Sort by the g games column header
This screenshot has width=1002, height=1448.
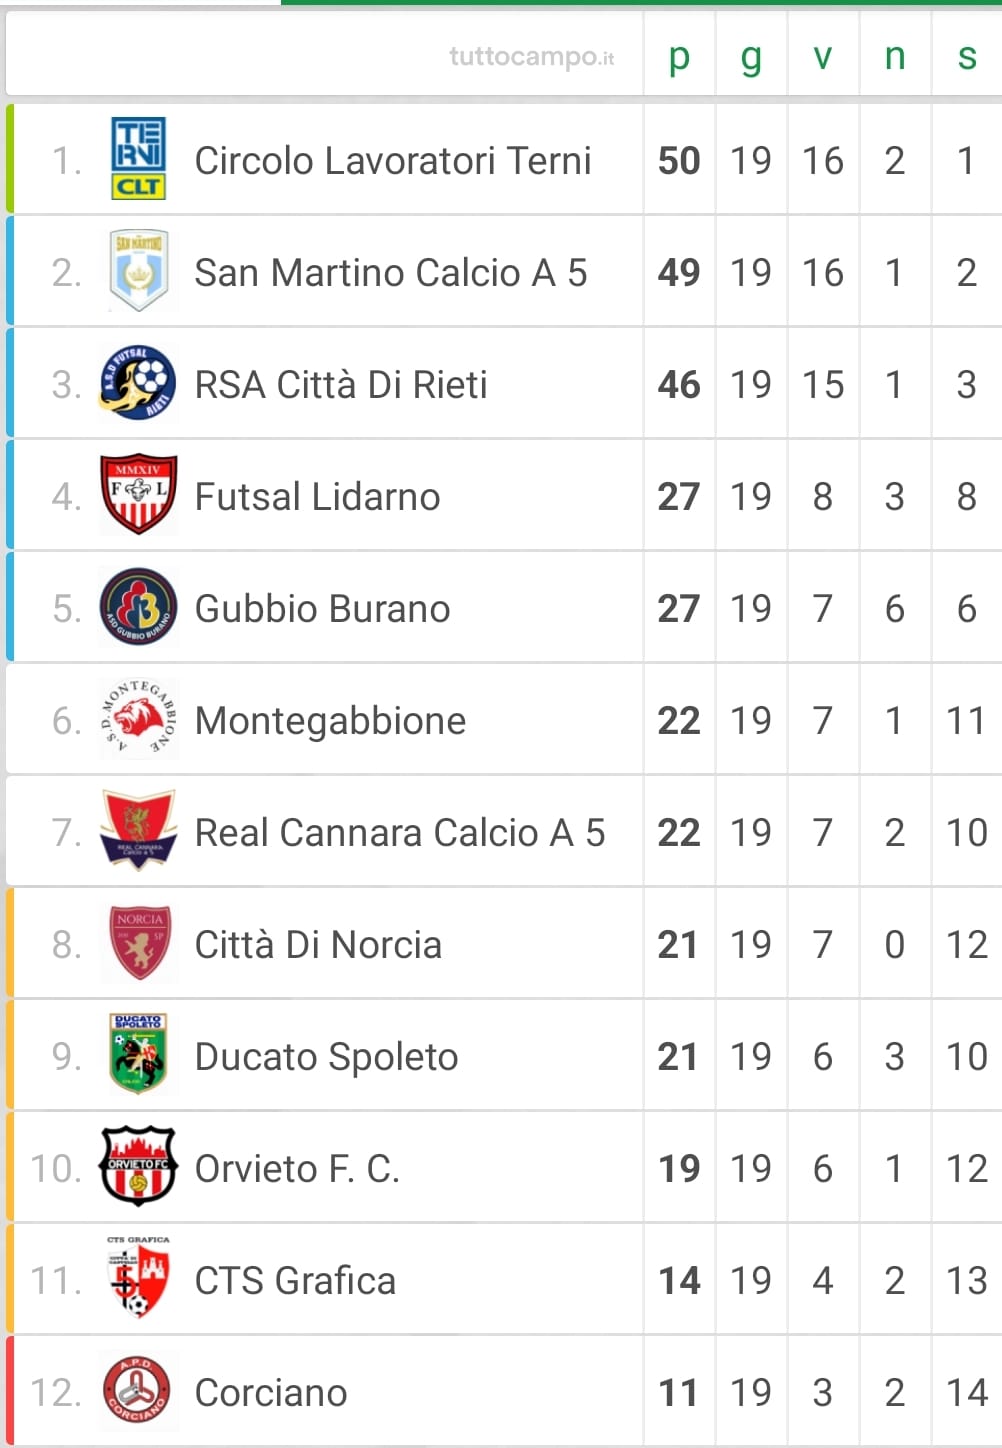coord(751,56)
